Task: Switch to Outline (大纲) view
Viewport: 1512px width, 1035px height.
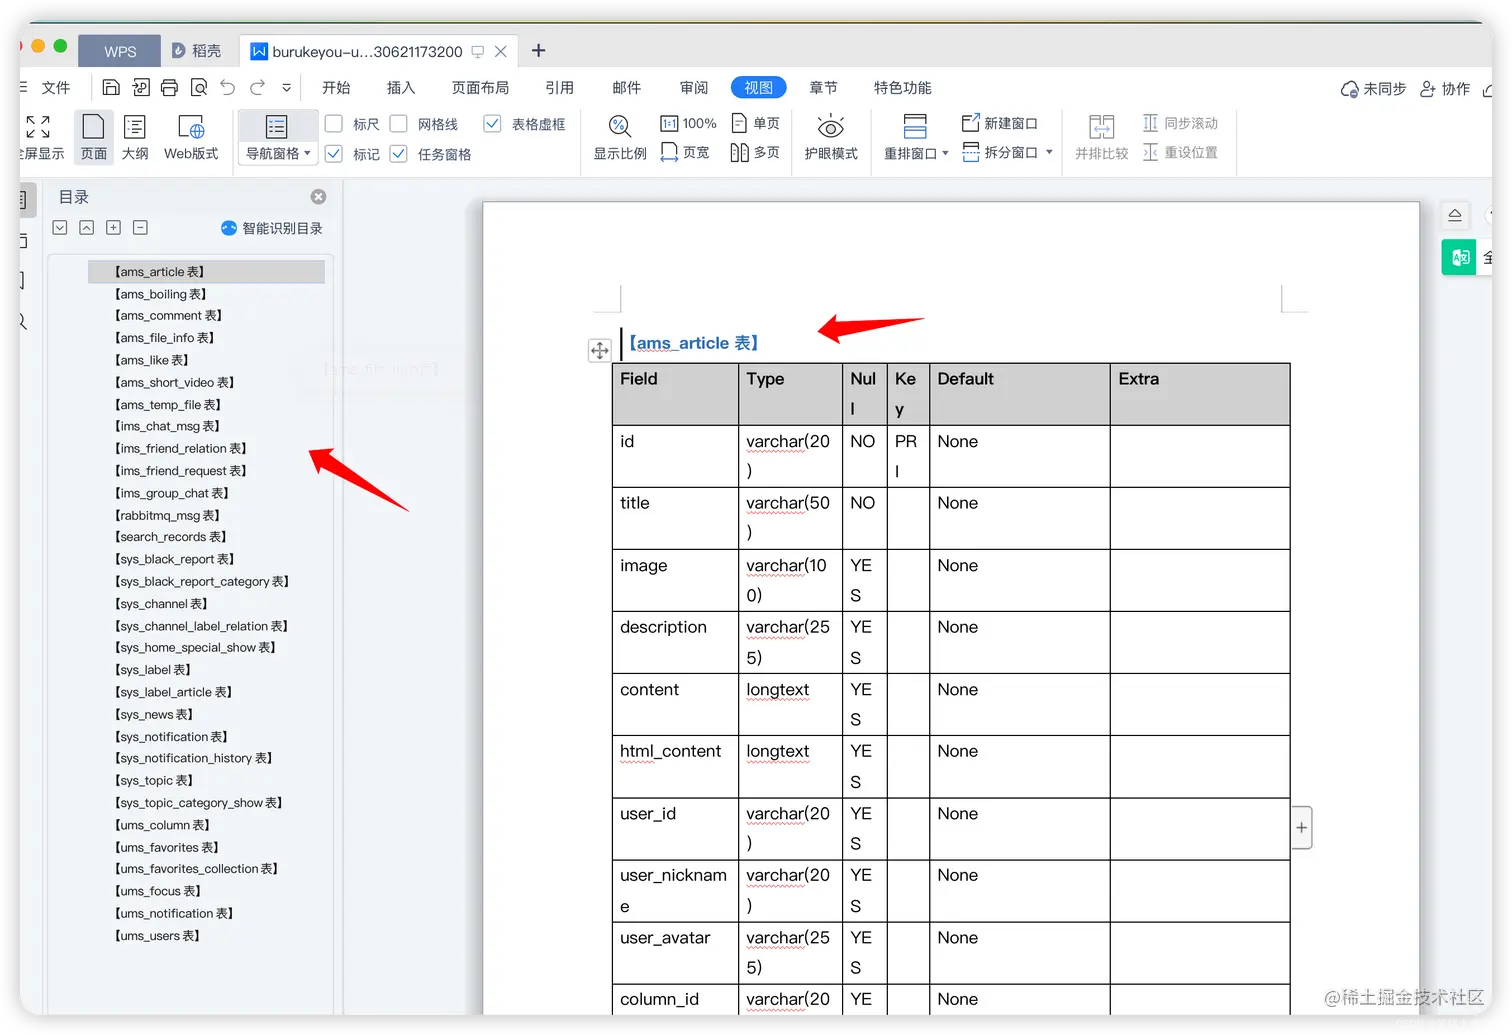Action: click(x=135, y=137)
